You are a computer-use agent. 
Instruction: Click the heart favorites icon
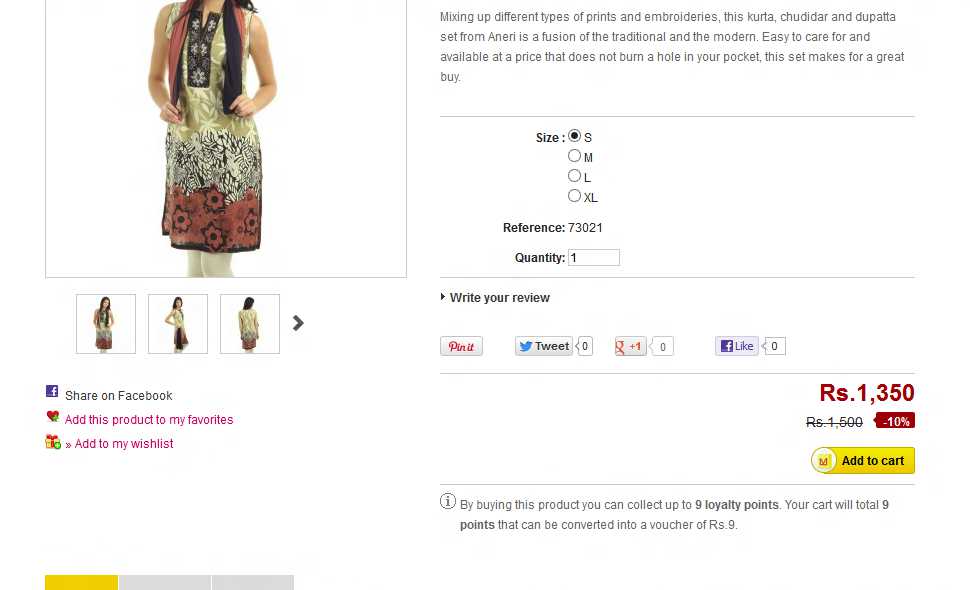[53, 416]
